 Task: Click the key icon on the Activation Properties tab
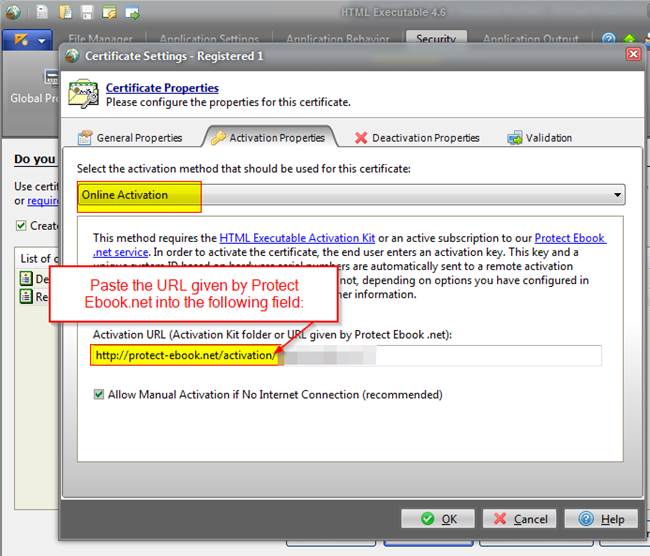[x=218, y=138]
